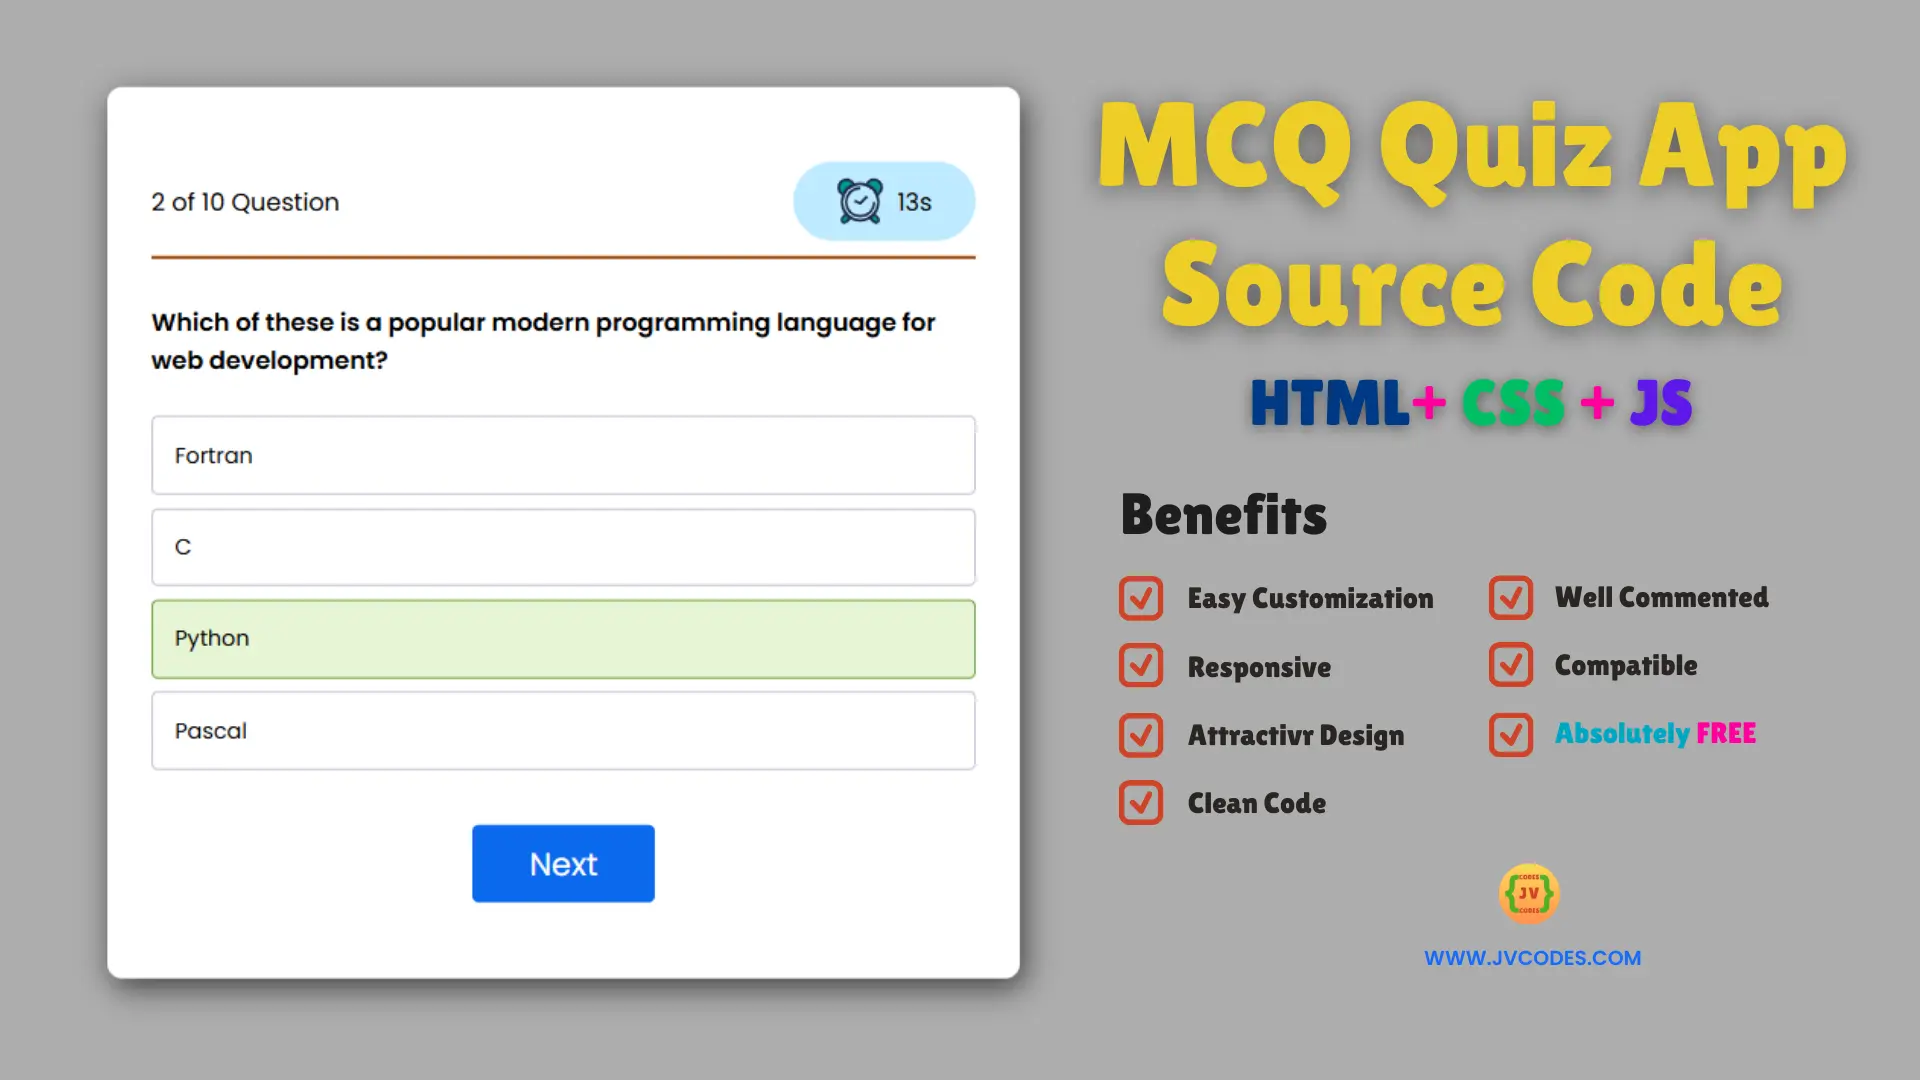Select the Pascal answer option

(563, 729)
